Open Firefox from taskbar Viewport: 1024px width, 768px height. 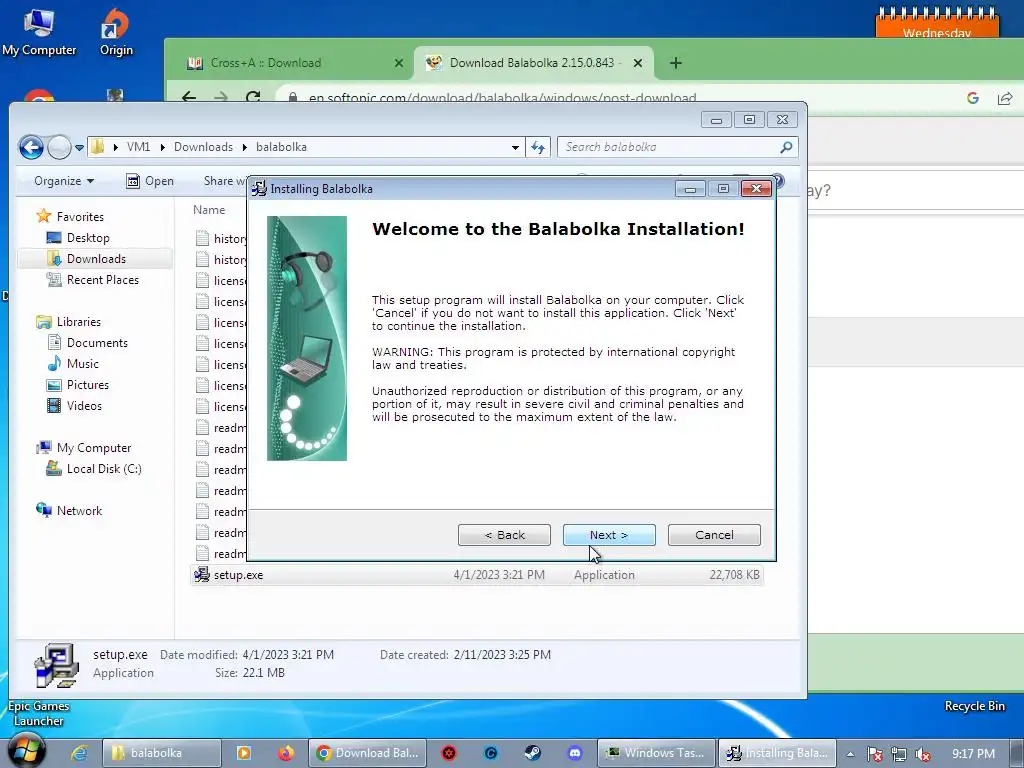285,753
